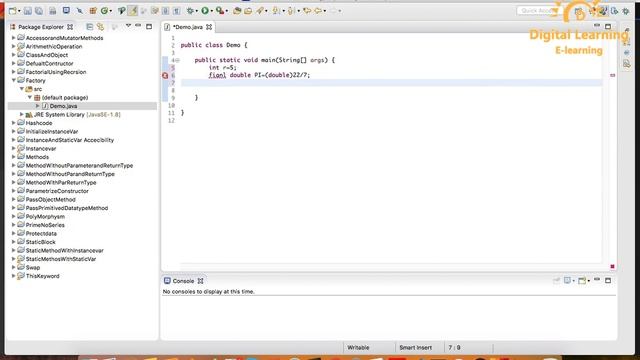Expand the PolyMorphysm project
The height and width of the screenshot is (360, 640).
[x=13, y=216]
